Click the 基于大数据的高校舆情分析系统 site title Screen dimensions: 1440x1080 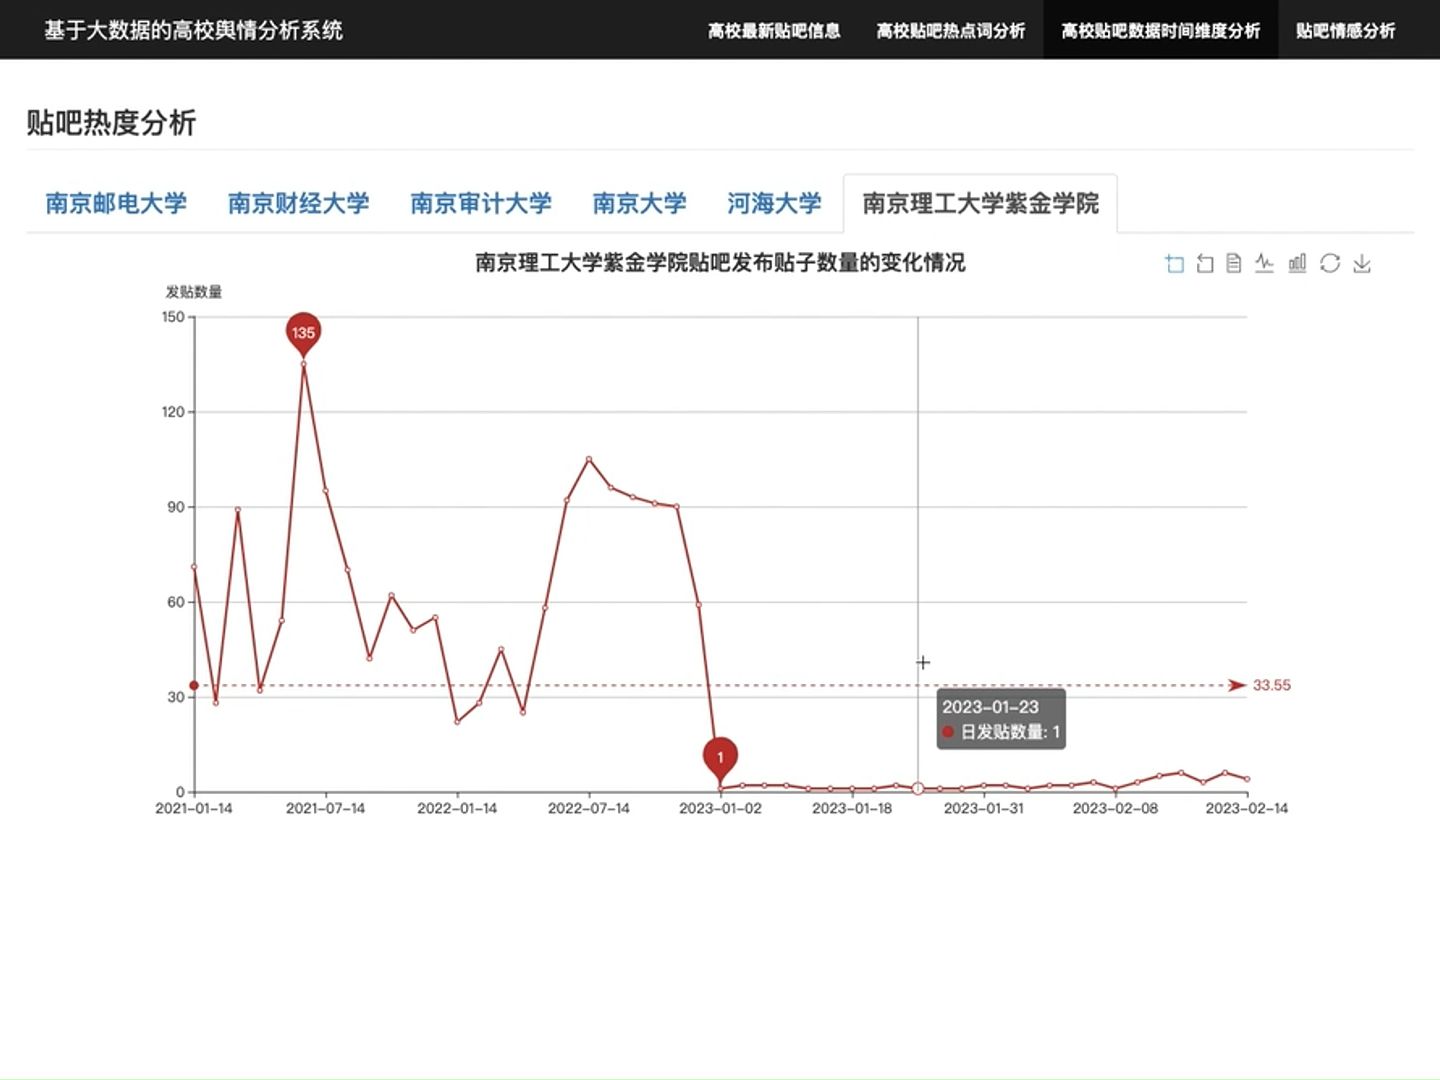[193, 30]
